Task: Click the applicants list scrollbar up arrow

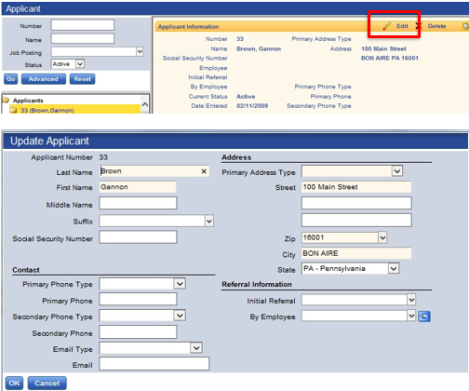Action: click(x=145, y=104)
